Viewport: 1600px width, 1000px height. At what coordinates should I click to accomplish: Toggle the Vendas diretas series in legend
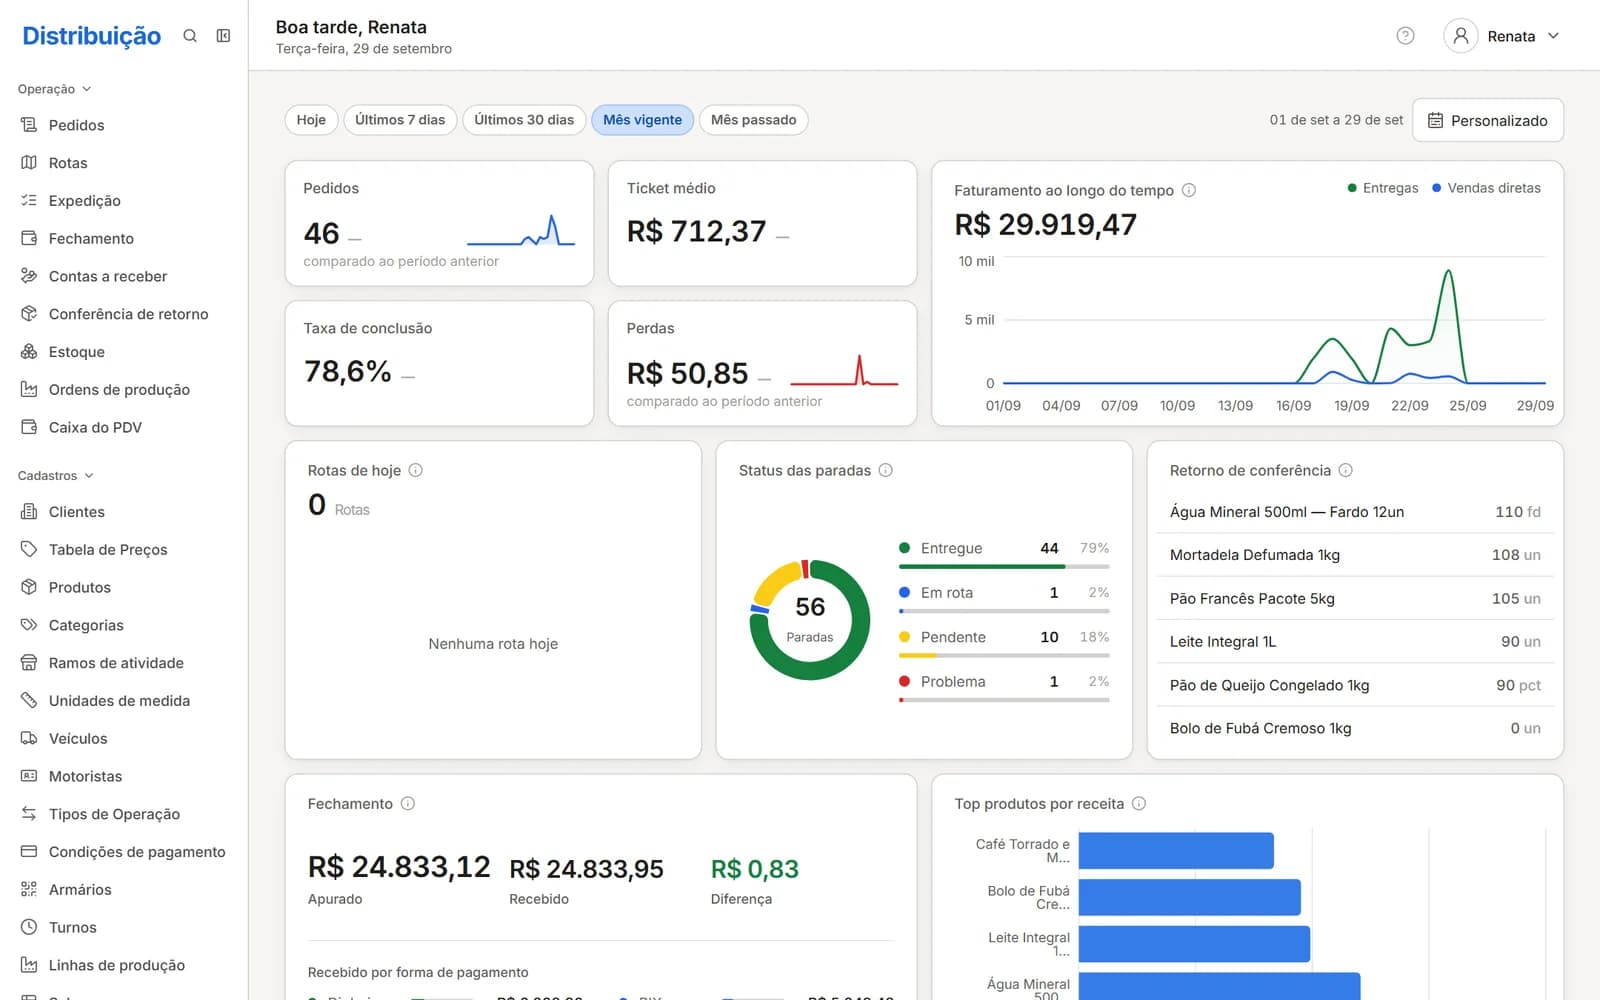pos(1487,188)
